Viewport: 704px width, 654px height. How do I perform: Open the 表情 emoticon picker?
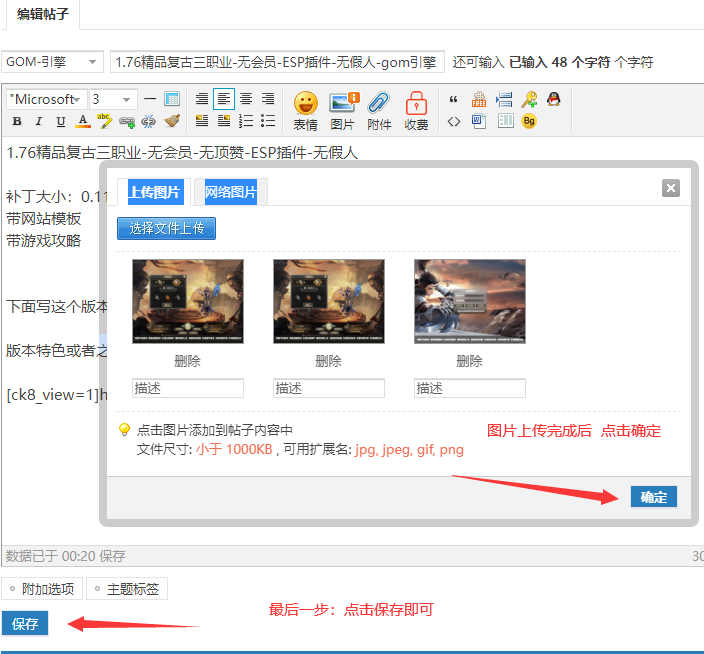(305, 110)
